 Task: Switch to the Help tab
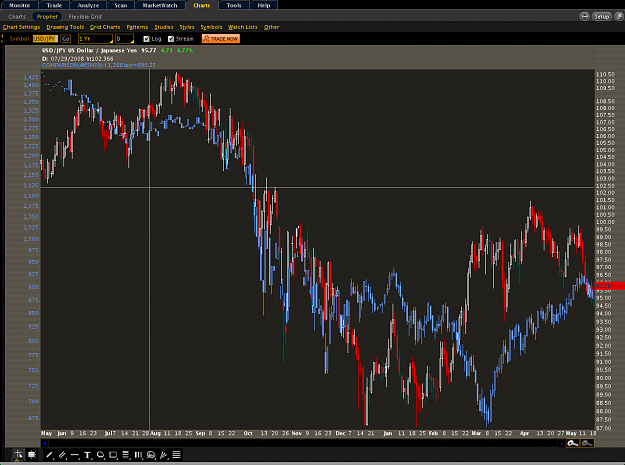(263, 5)
